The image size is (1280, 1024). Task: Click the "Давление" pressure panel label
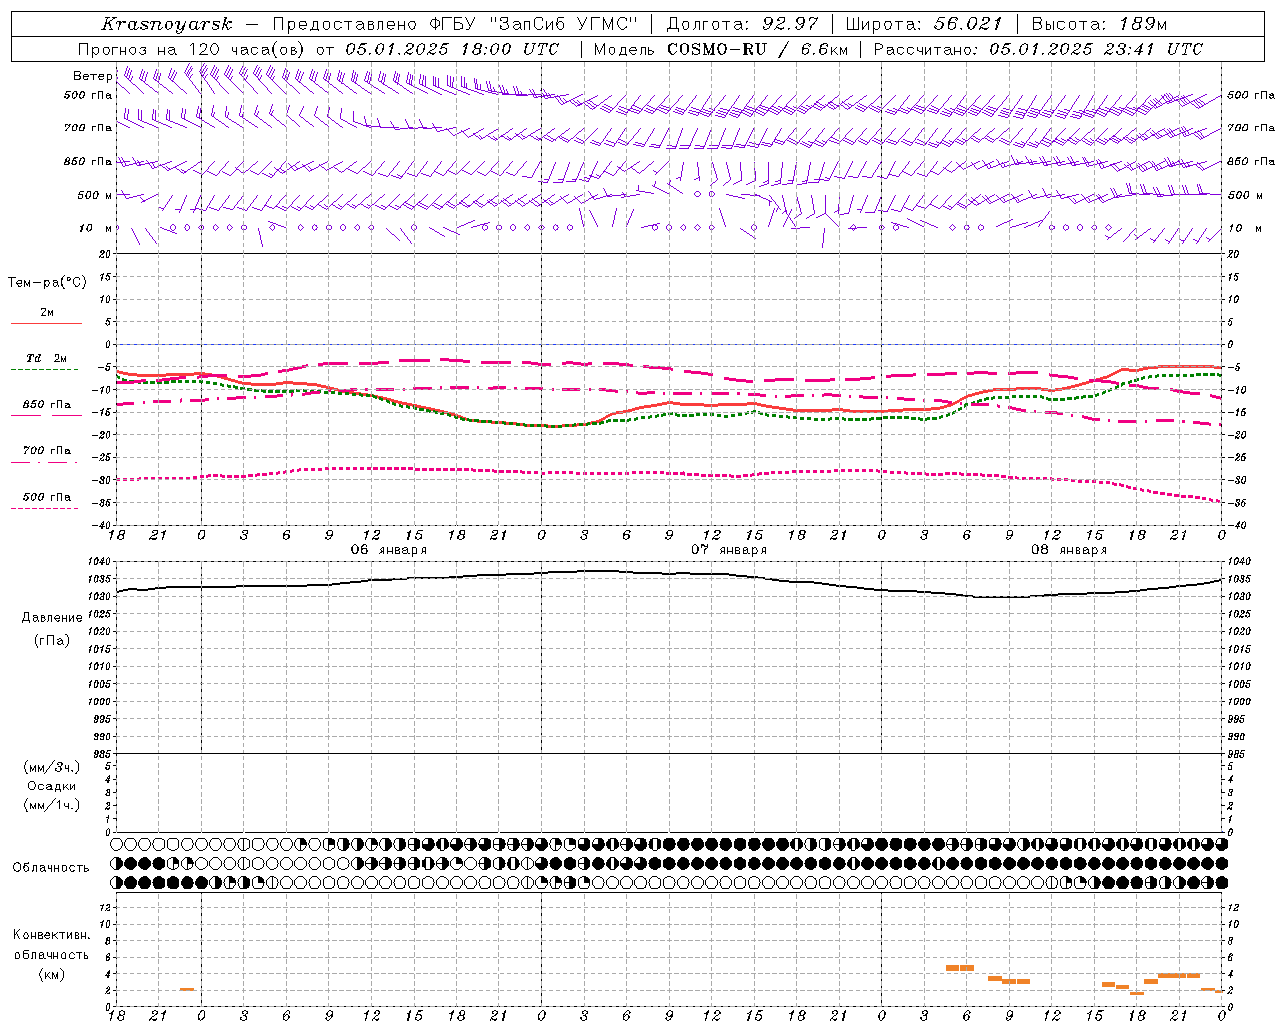[52, 618]
